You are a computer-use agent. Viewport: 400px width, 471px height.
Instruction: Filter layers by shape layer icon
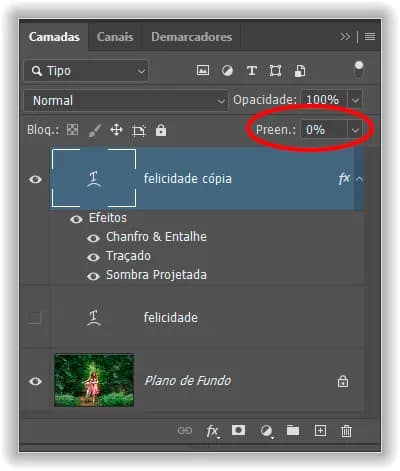pos(275,71)
